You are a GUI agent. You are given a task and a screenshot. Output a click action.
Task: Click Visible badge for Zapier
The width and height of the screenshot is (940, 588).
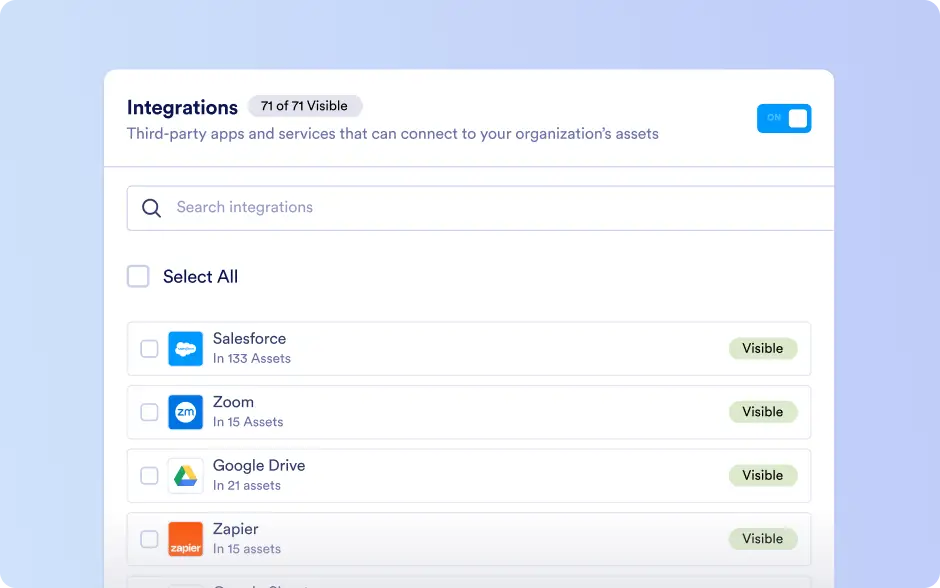coord(763,539)
